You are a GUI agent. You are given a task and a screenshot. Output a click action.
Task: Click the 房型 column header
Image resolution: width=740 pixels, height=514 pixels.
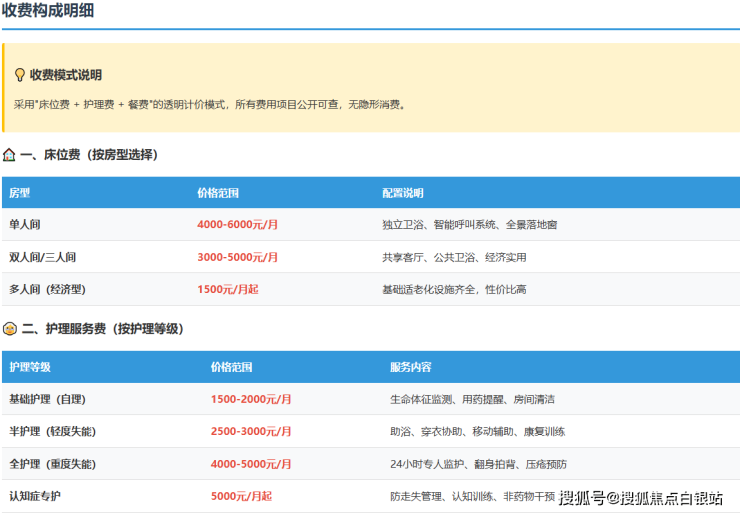tap(20, 193)
